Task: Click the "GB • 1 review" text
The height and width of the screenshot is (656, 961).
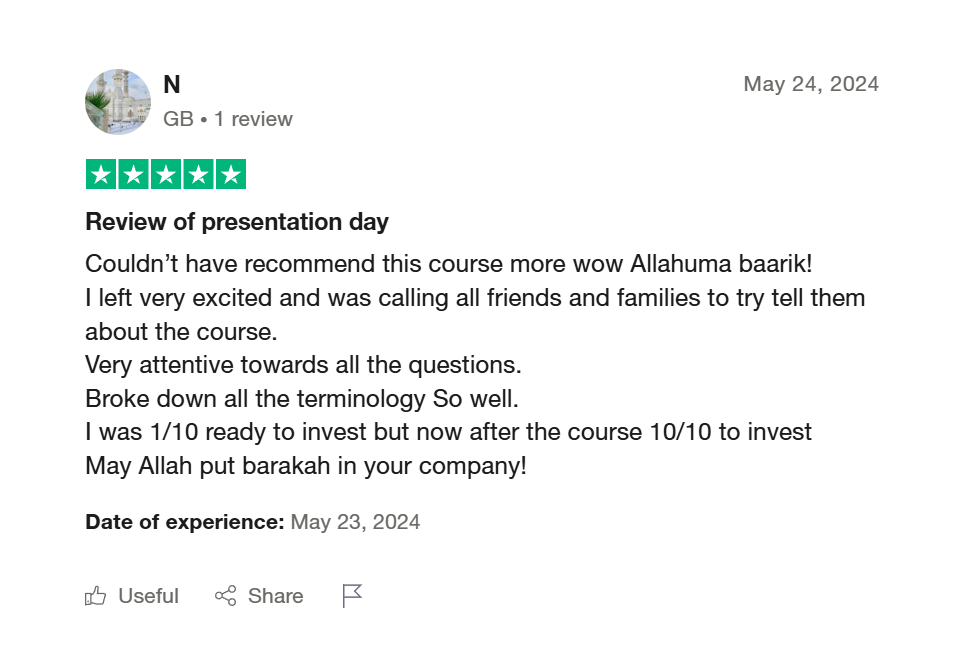Action: (228, 119)
